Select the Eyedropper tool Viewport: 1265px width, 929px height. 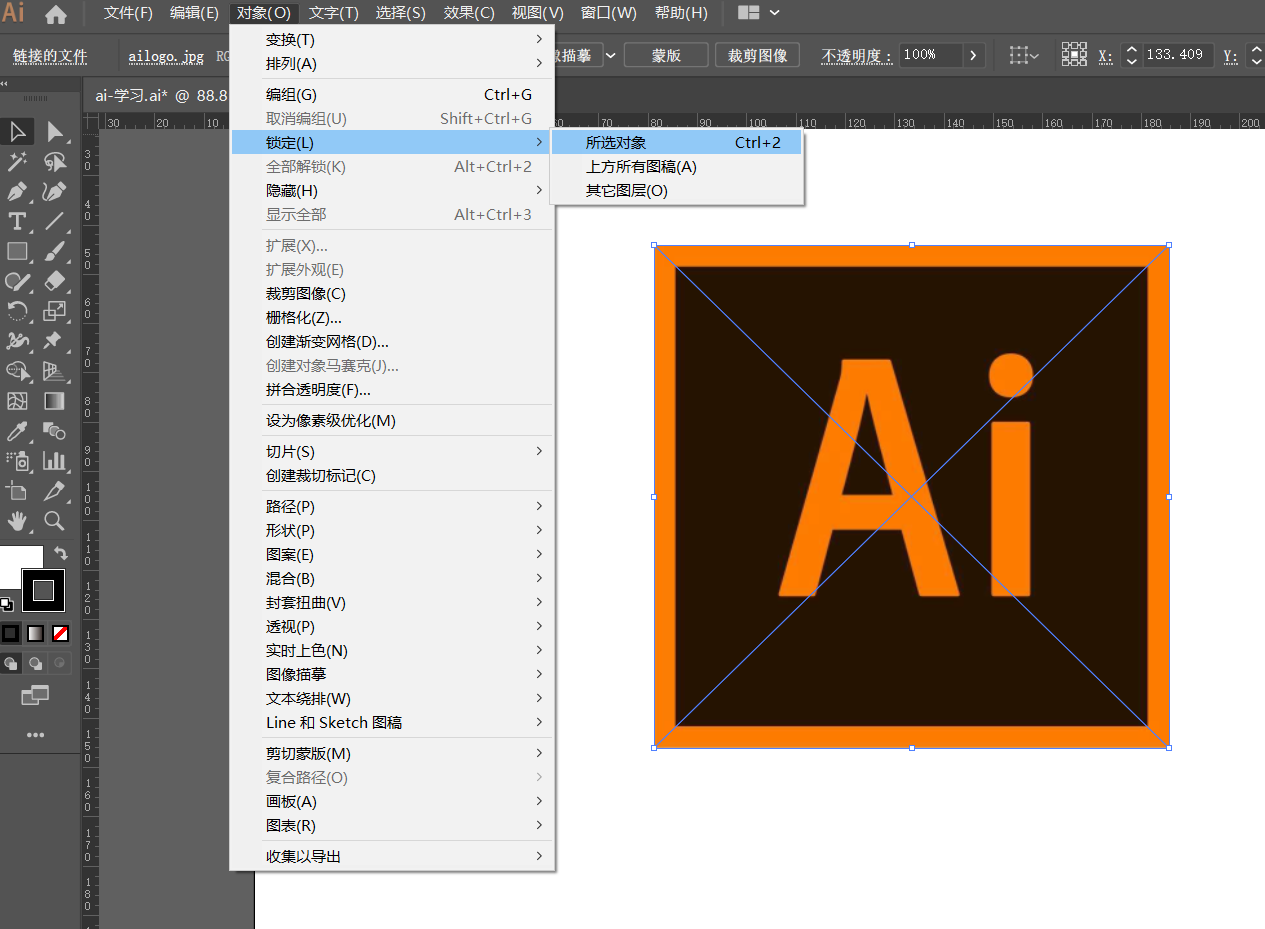point(17,431)
